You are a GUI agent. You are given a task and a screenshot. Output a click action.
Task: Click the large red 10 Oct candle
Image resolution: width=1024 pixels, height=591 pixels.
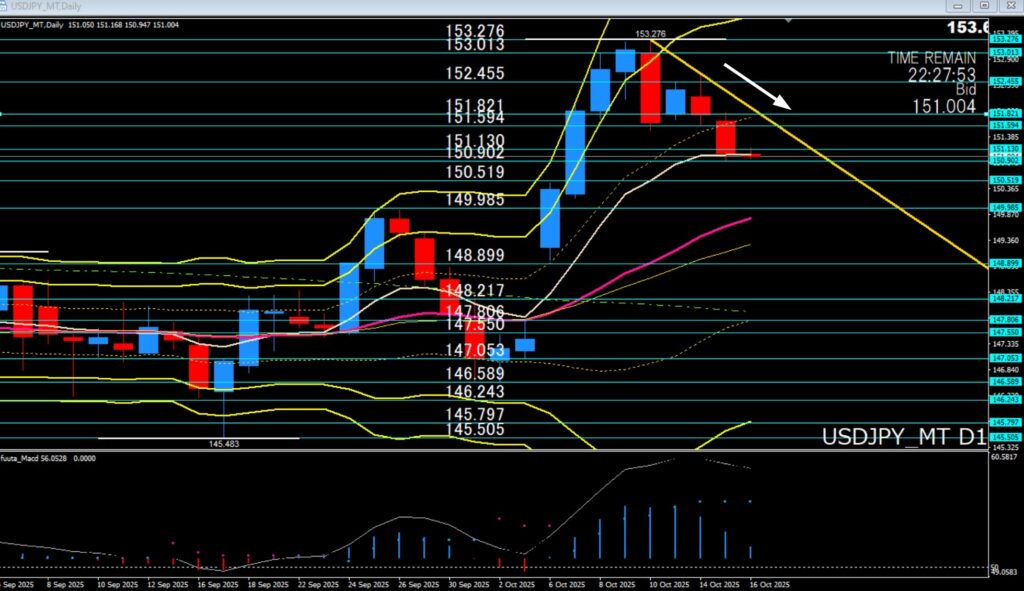tap(650, 86)
